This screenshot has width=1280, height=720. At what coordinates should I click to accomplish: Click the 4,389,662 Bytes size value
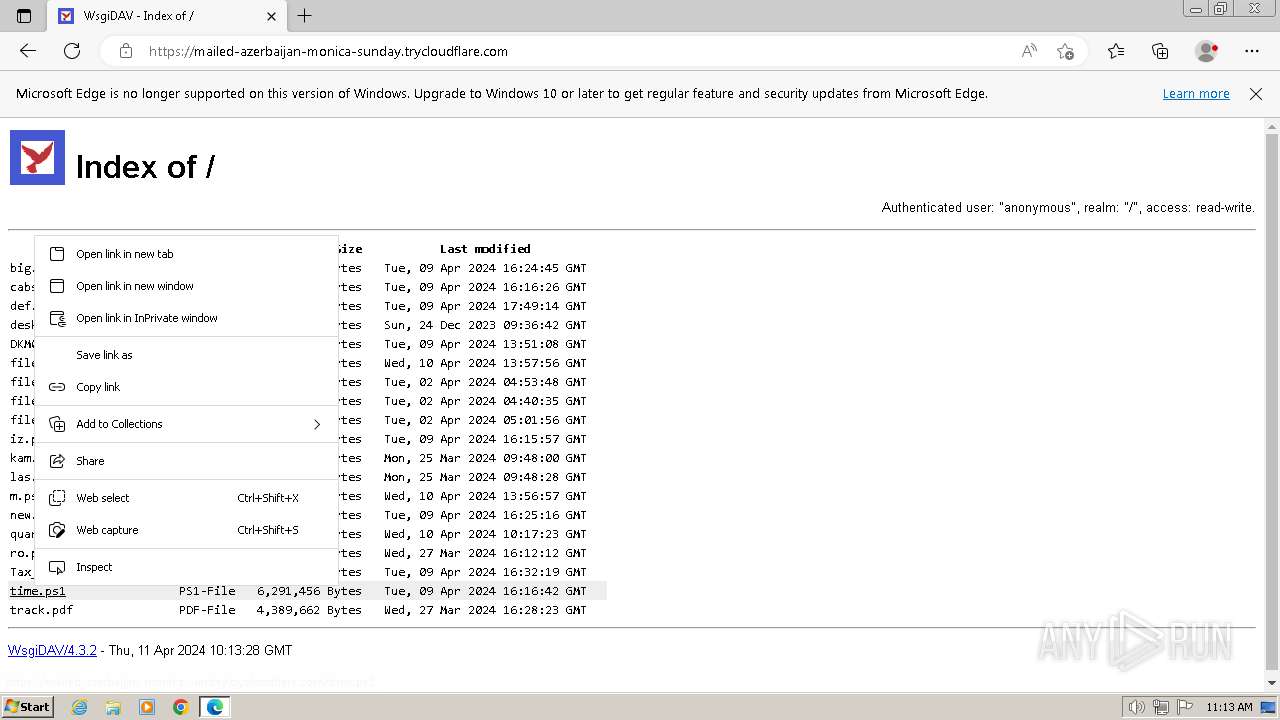[x=309, y=610]
